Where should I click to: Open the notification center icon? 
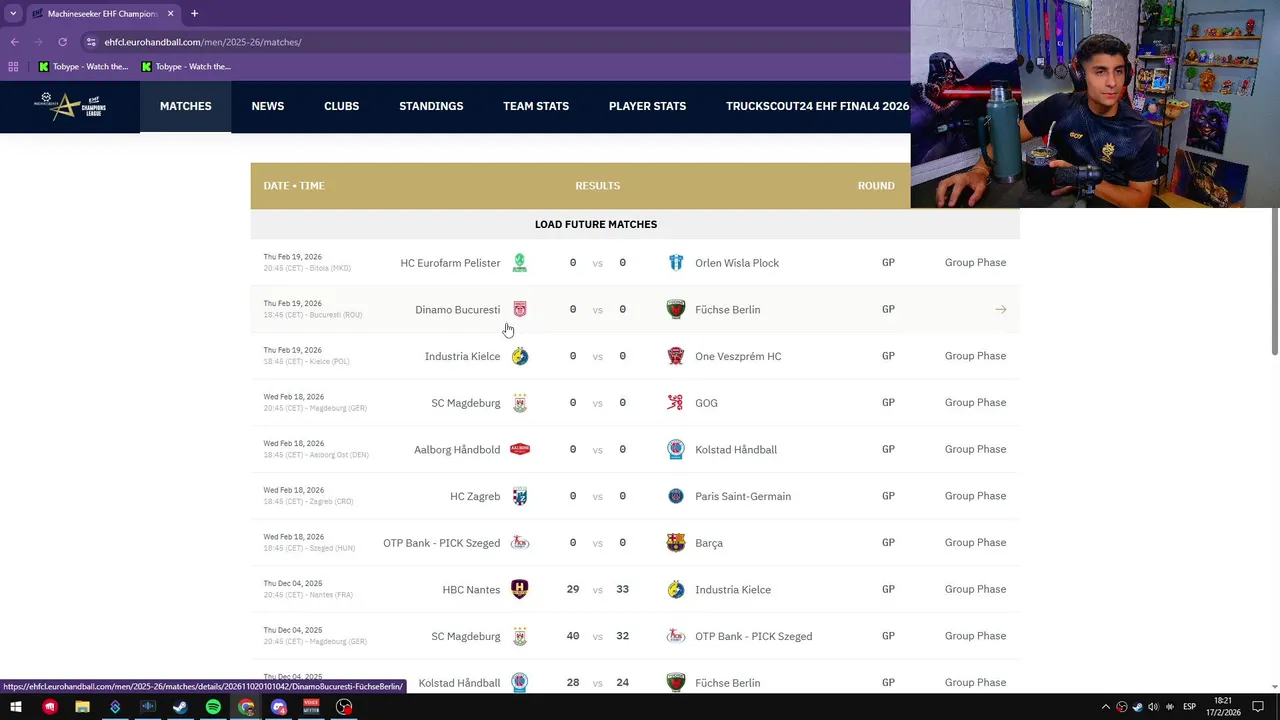pos(1258,707)
